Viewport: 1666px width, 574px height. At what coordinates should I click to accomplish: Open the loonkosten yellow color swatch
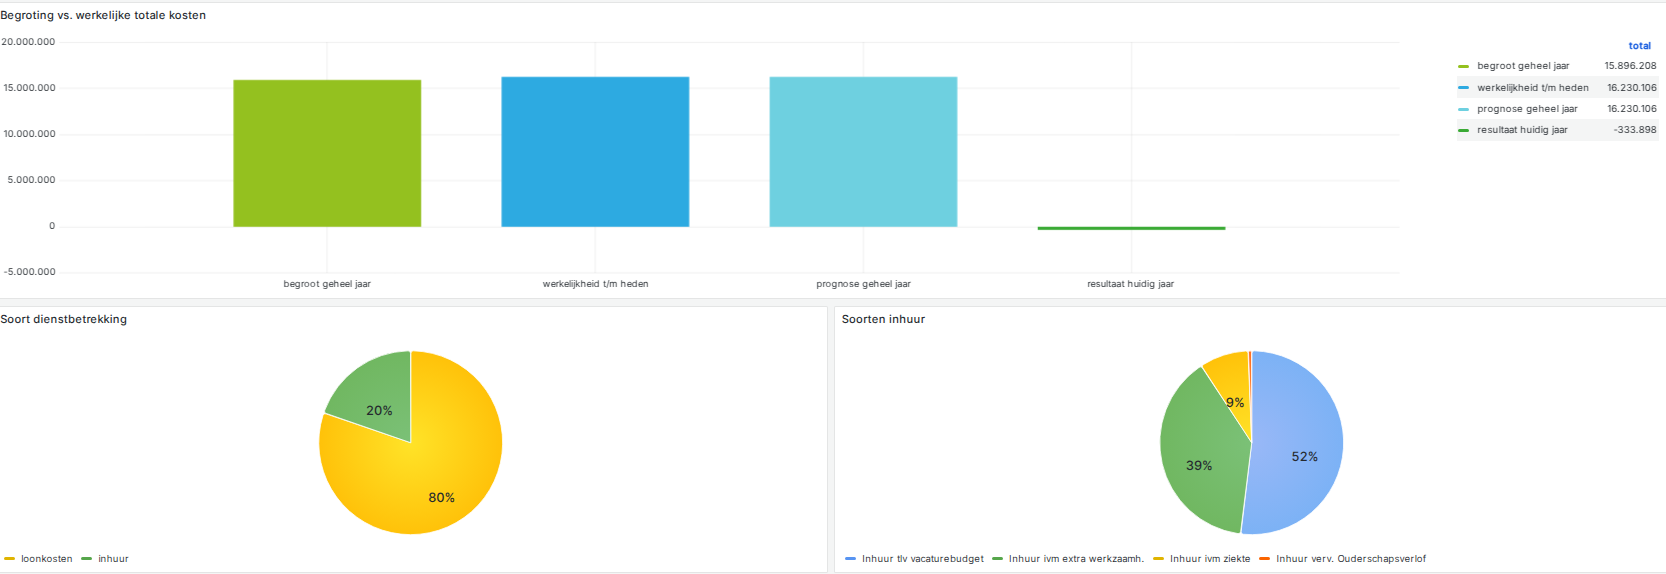9,559
